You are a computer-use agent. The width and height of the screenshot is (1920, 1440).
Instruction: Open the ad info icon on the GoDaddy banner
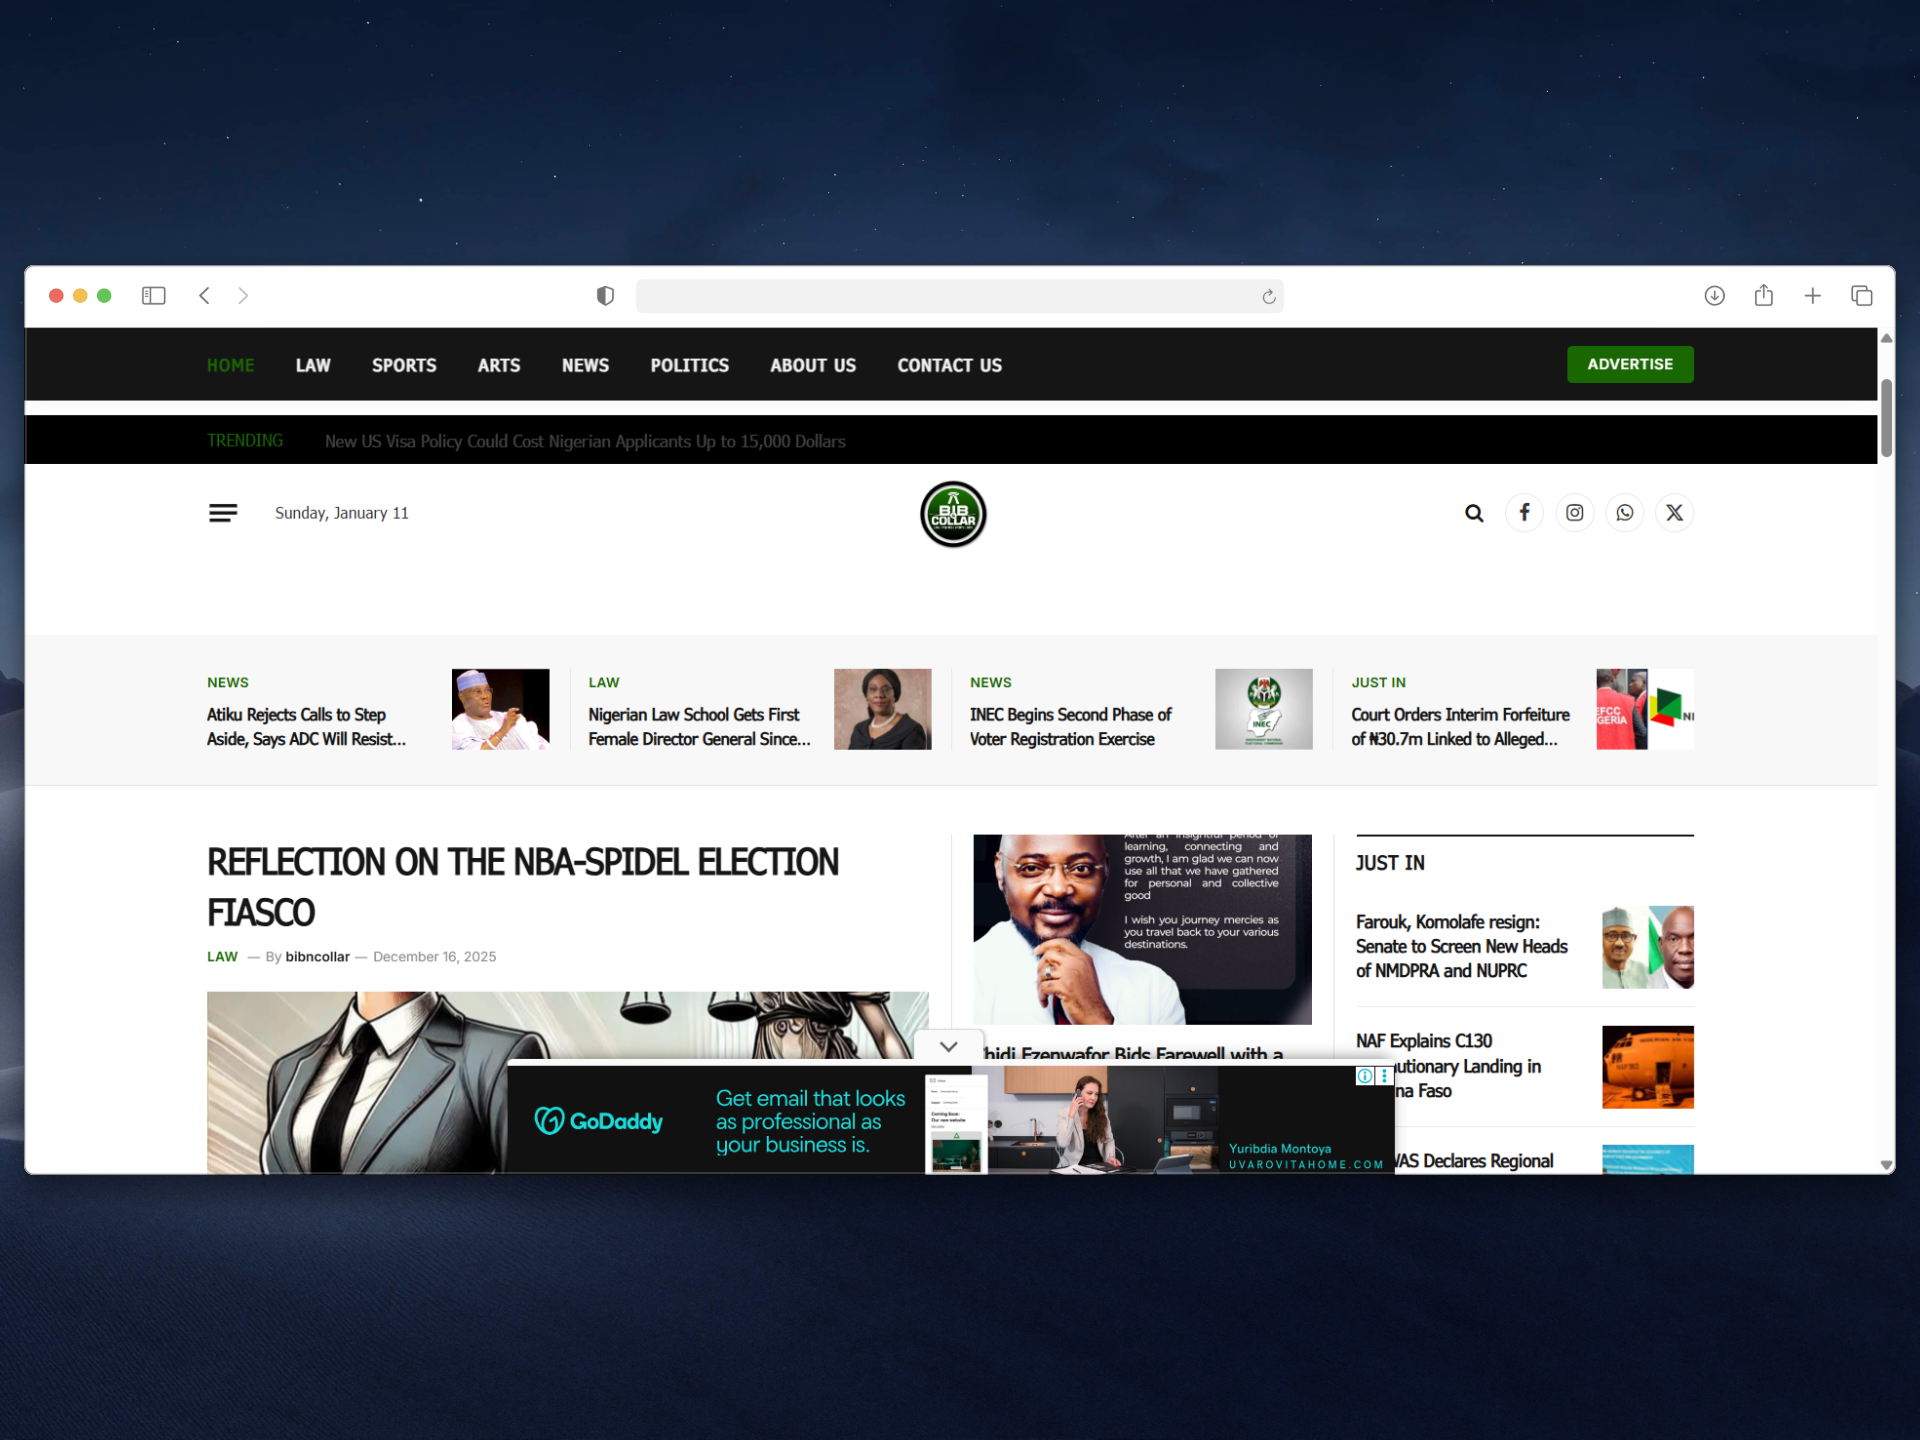click(1365, 1076)
